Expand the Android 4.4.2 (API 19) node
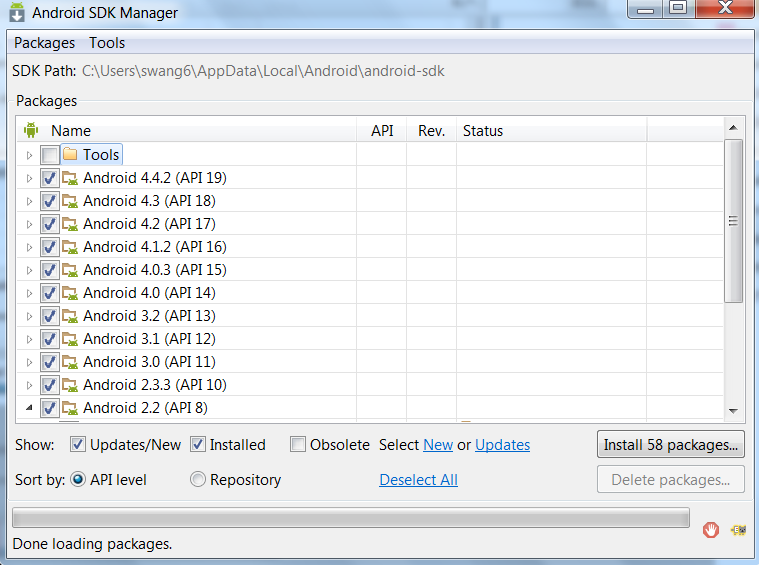 coord(30,179)
